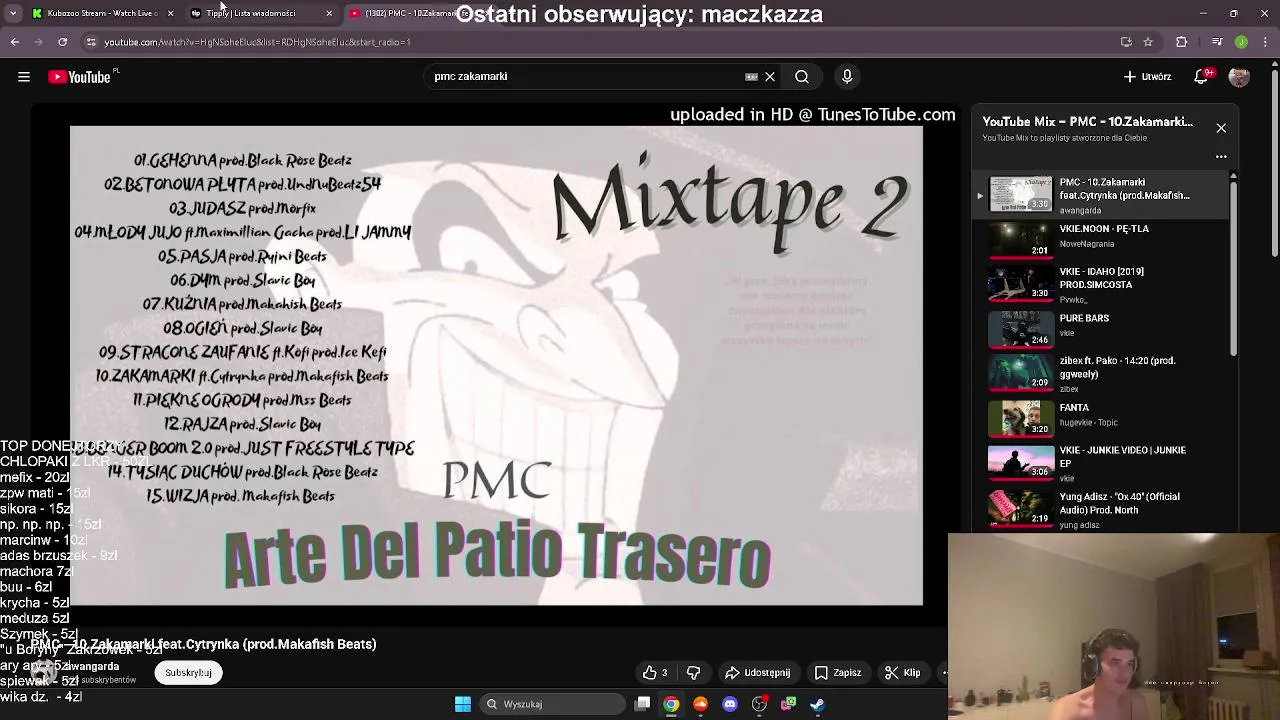Open SoundCloud from the taskbar

(x=700, y=704)
